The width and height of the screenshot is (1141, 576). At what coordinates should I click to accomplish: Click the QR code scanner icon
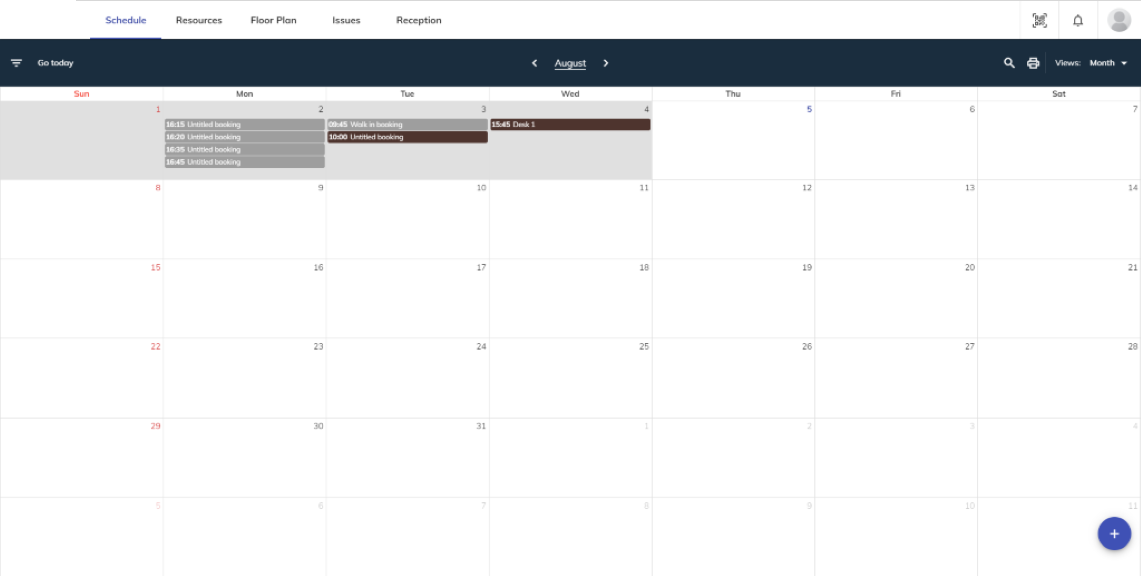1039,20
